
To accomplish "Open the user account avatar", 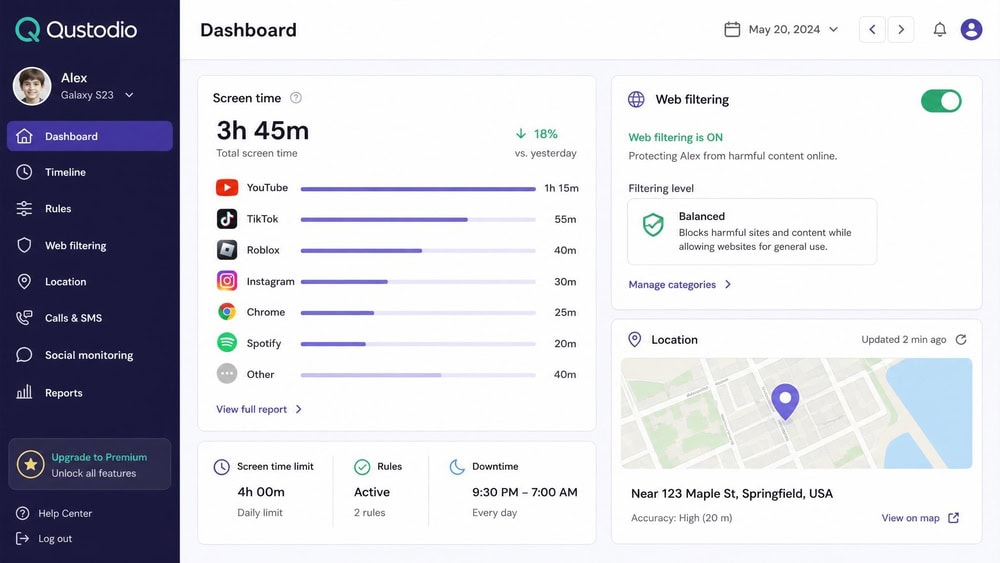I will click(971, 29).
